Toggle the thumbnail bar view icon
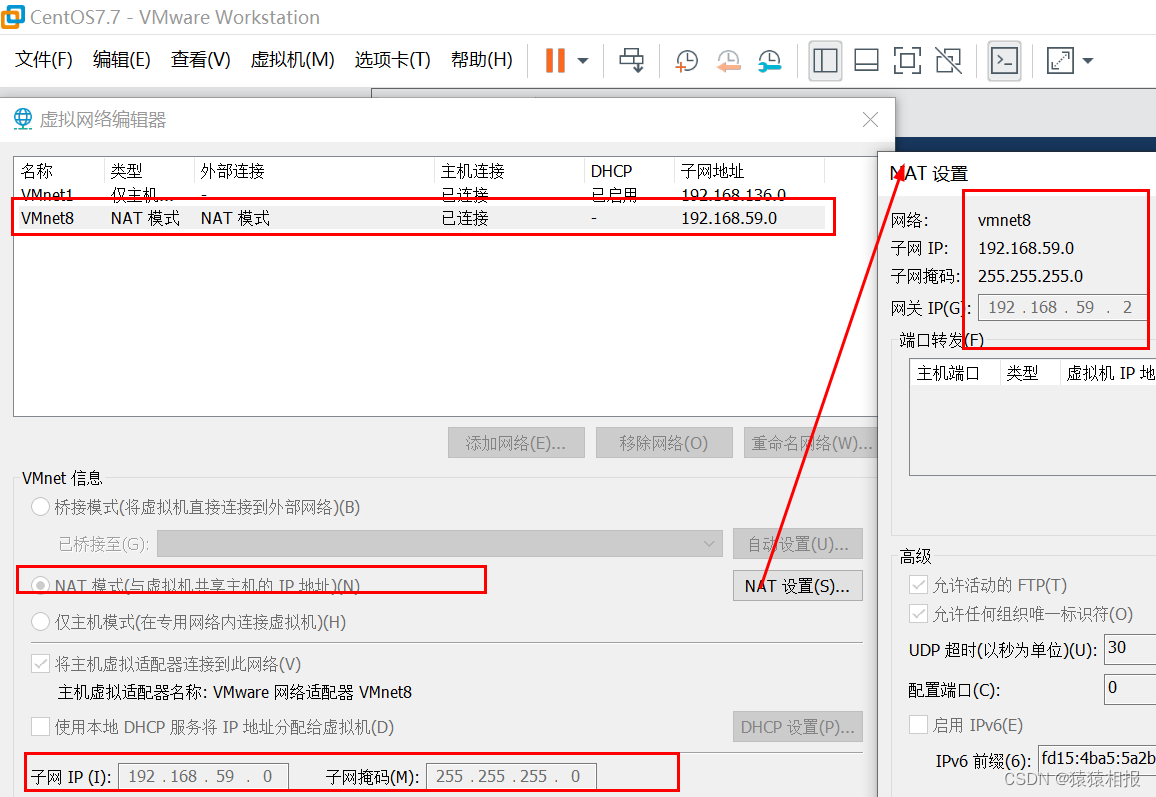The image size is (1156, 797). click(x=866, y=60)
